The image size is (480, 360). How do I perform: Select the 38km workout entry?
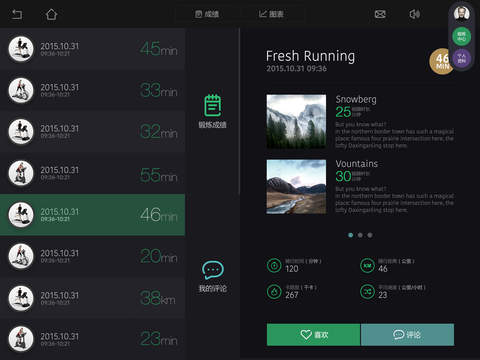click(92, 298)
